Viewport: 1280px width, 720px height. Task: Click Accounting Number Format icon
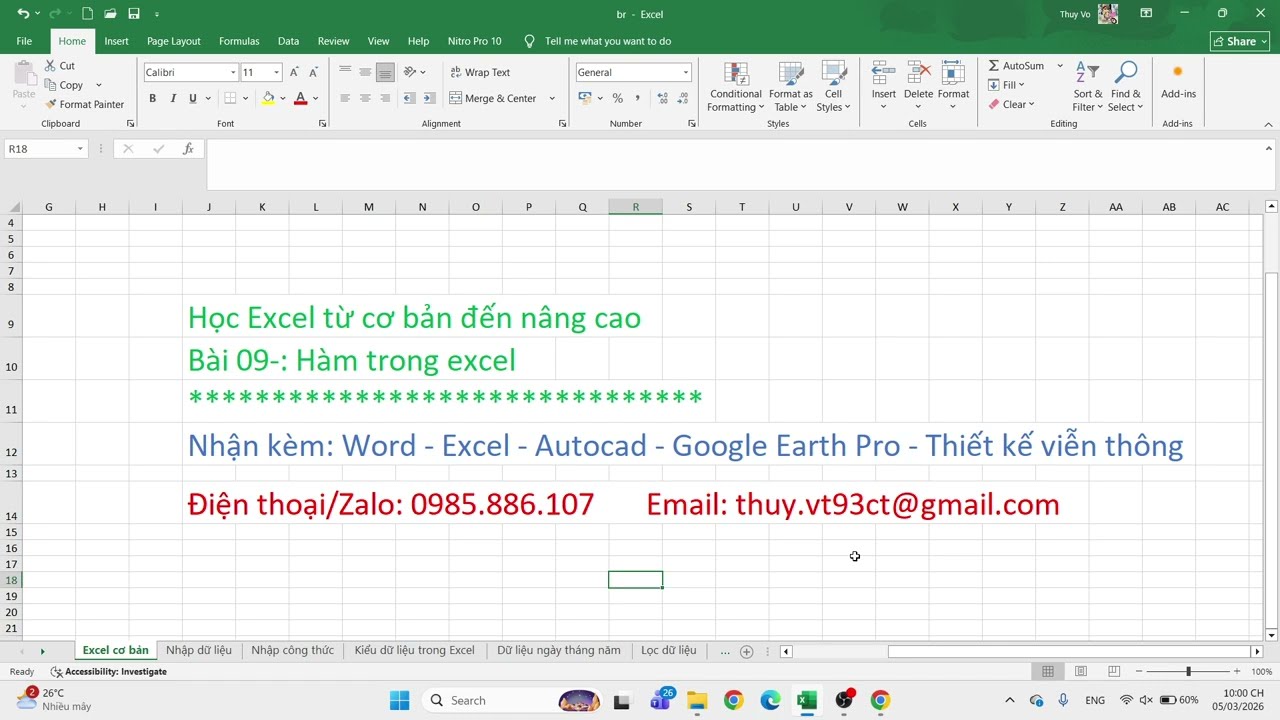585,98
